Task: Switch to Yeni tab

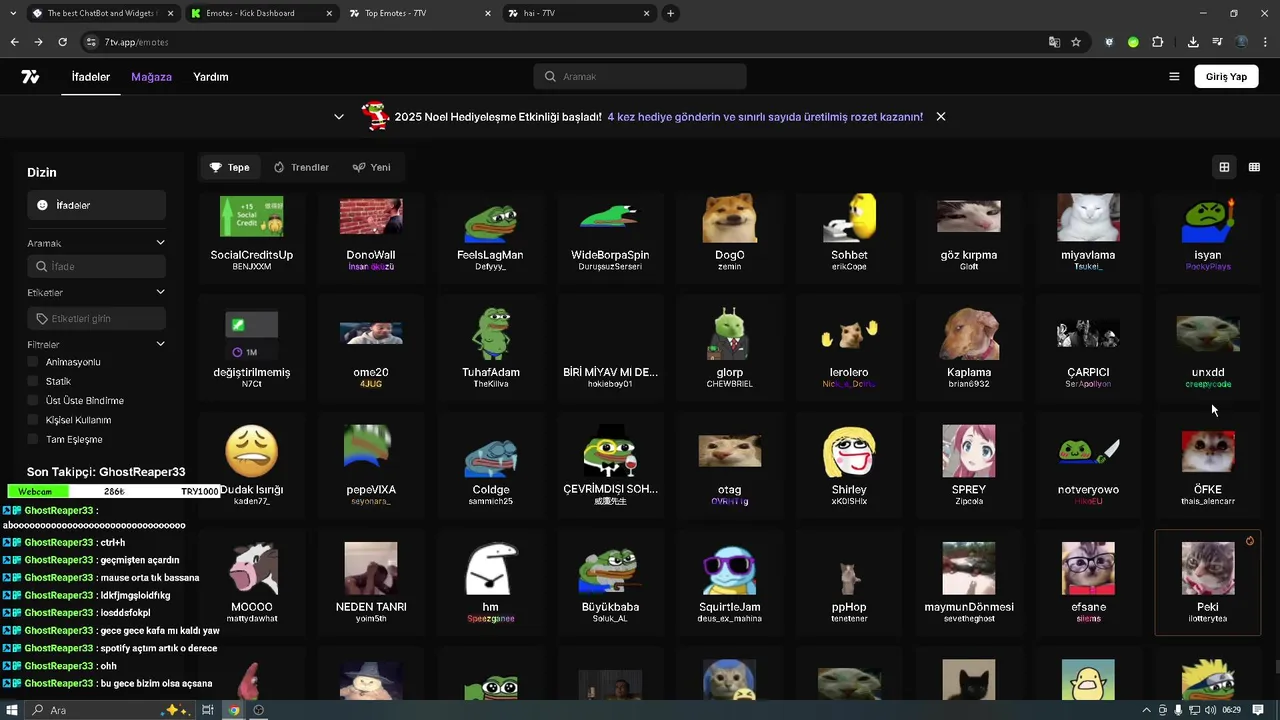Action: point(371,167)
